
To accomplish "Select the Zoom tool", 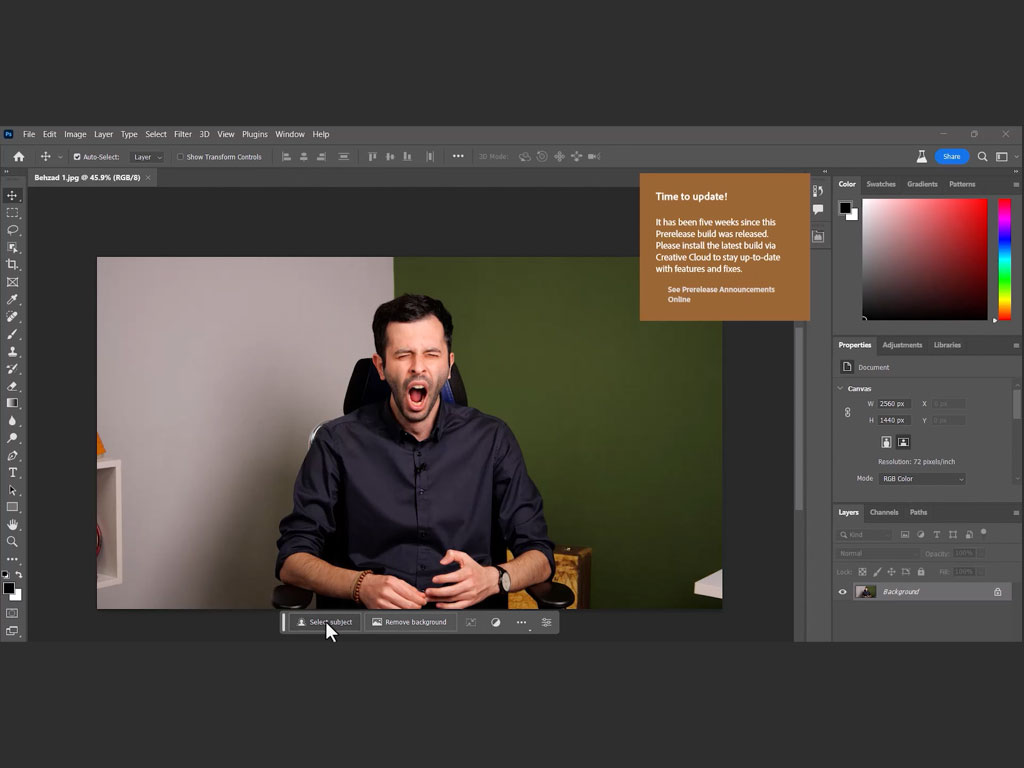I will (12, 541).
